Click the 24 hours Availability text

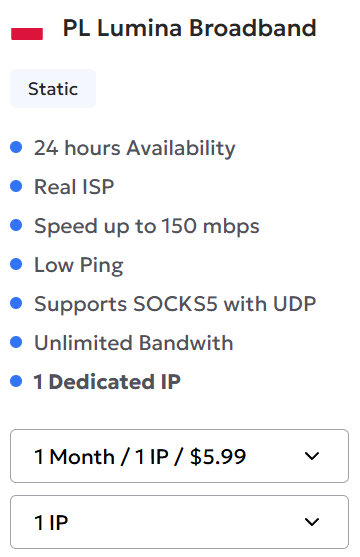click(134, 148)
